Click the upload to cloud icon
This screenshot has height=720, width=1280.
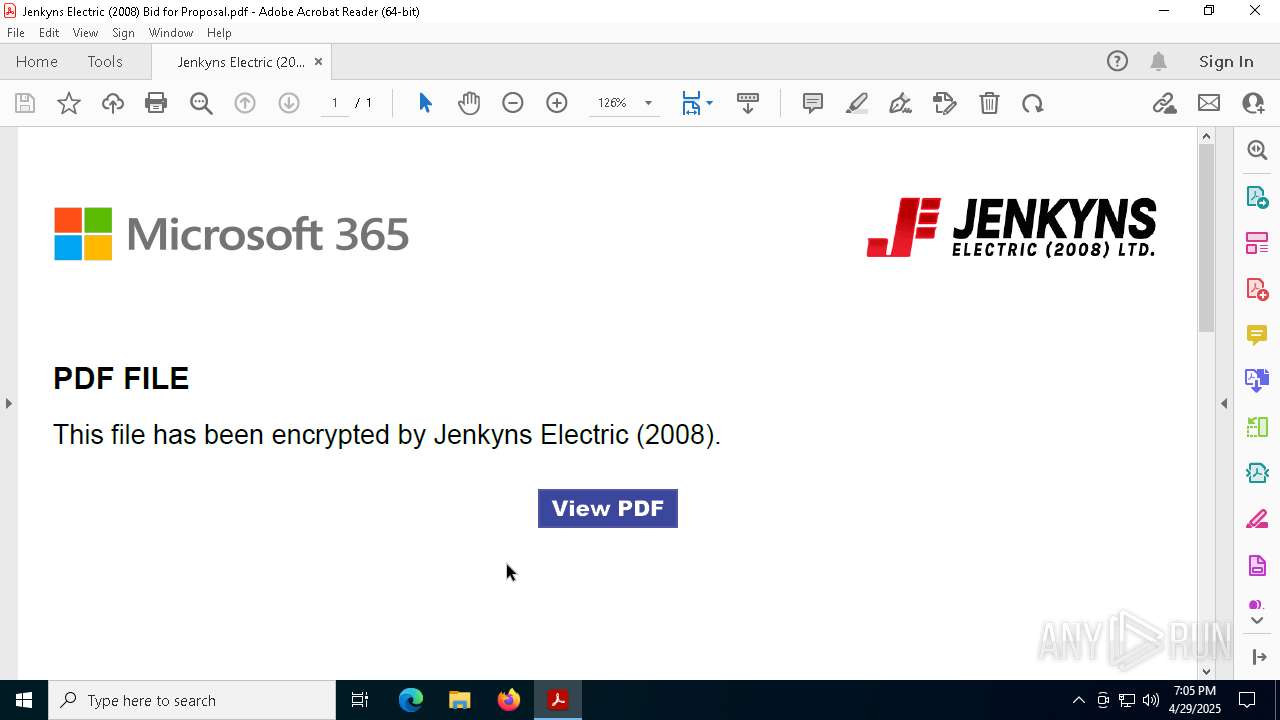pos(113,103)
